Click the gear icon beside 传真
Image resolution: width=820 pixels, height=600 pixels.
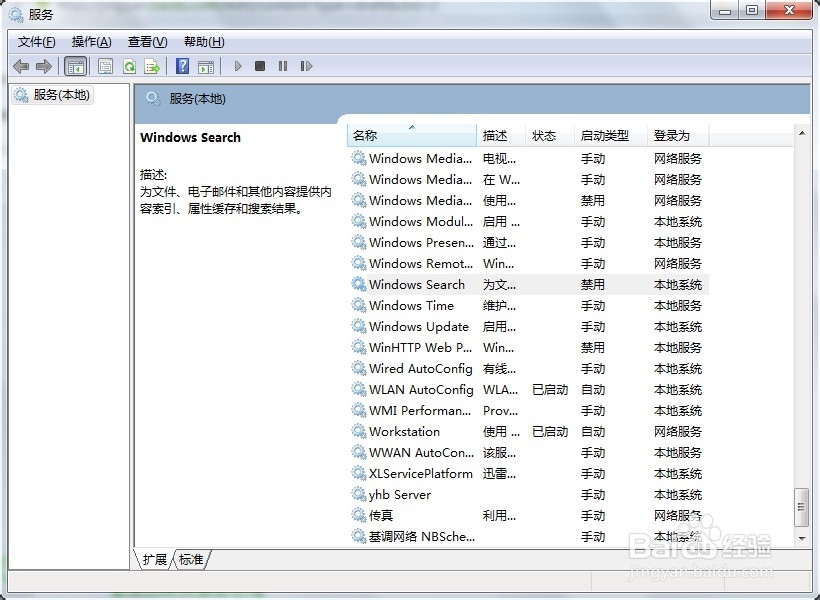[358, 515]
